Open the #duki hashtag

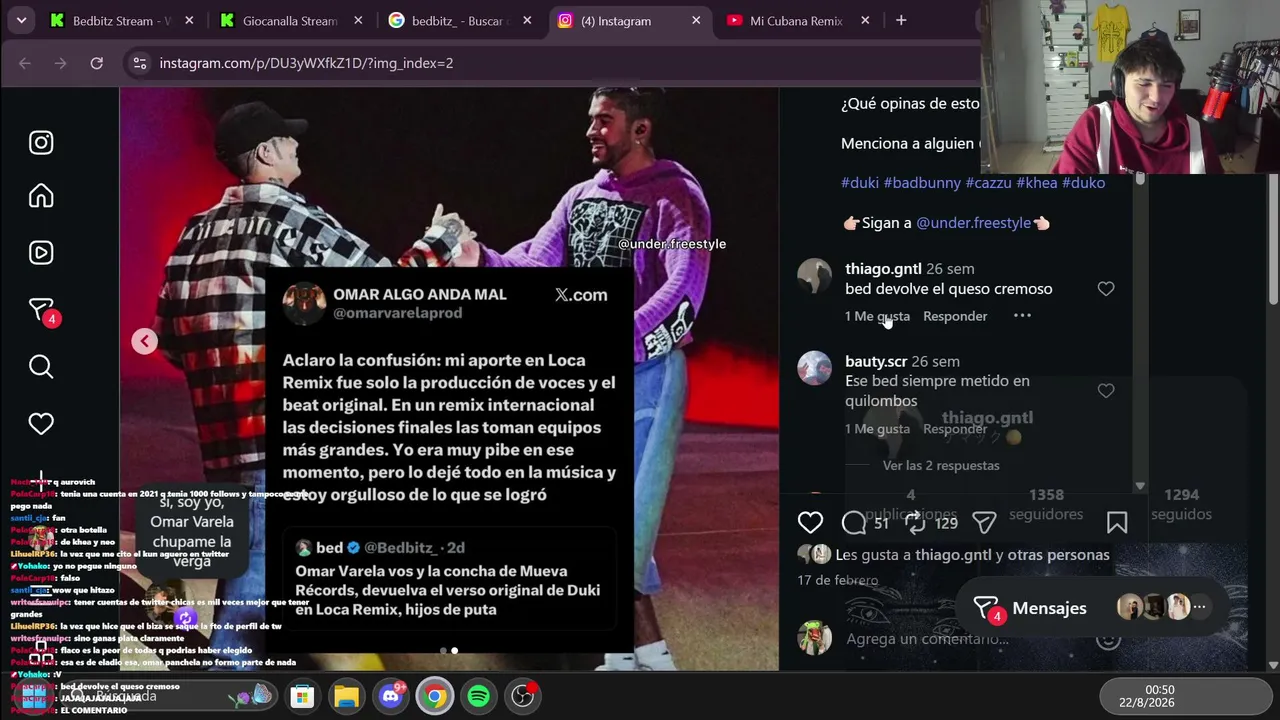coord(860,183)
